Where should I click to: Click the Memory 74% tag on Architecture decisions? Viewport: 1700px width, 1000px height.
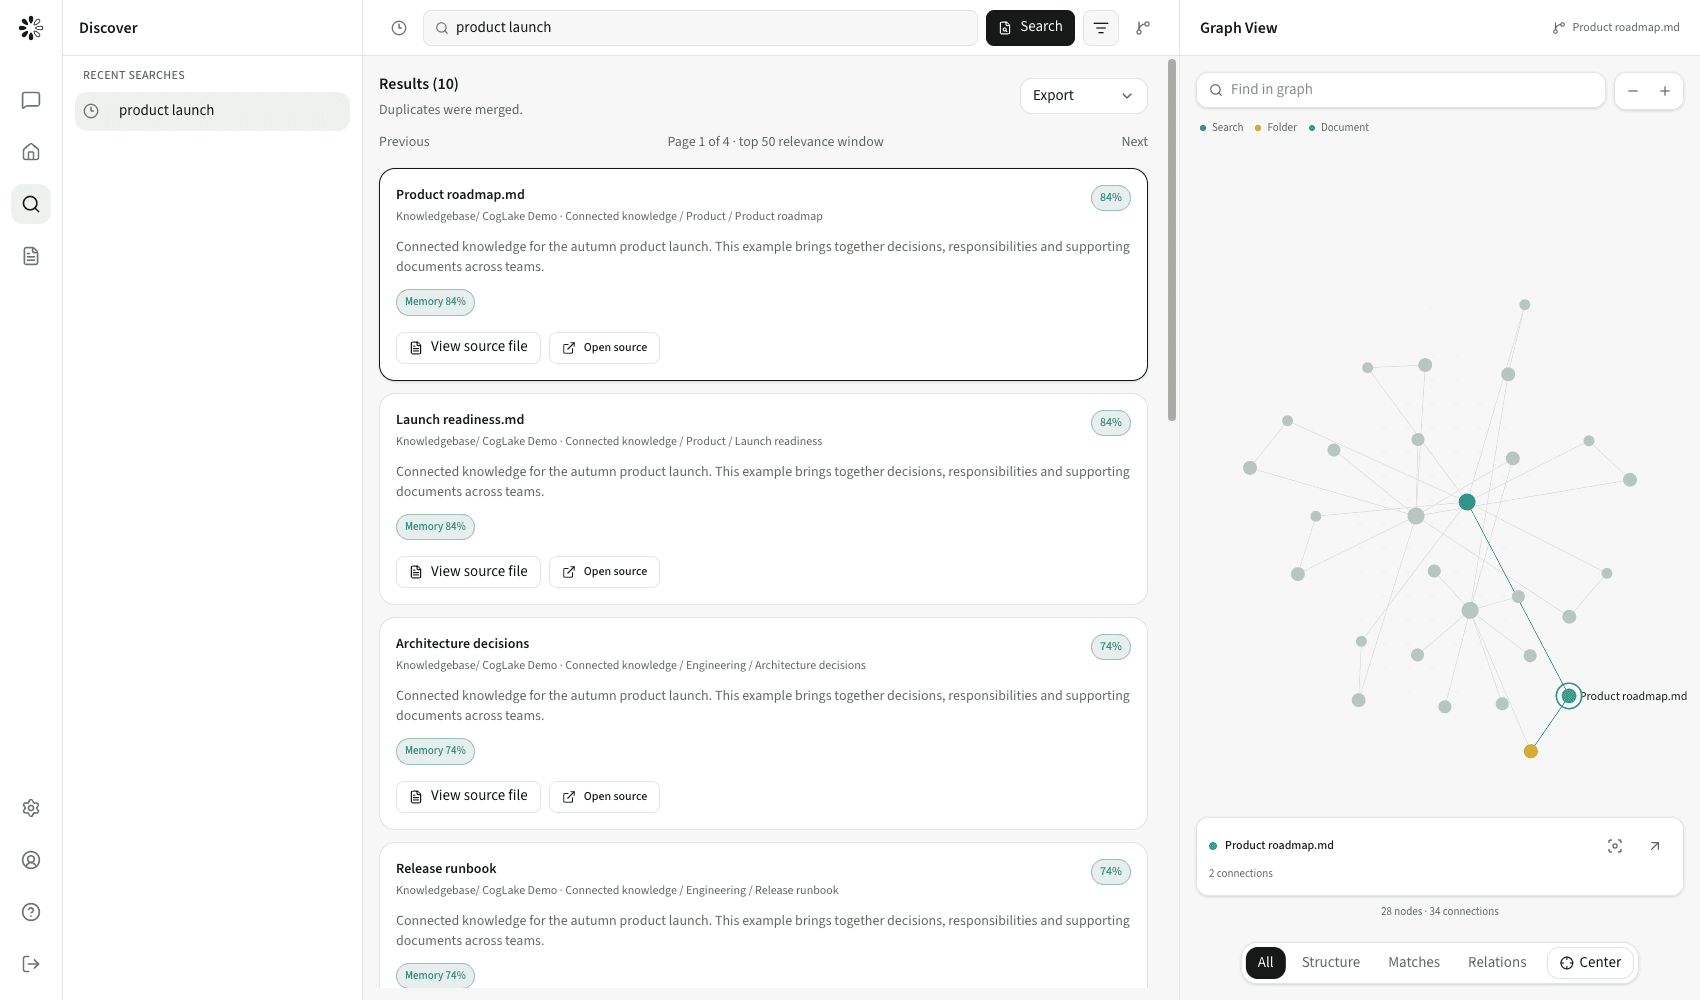click(x=435, y=751)
